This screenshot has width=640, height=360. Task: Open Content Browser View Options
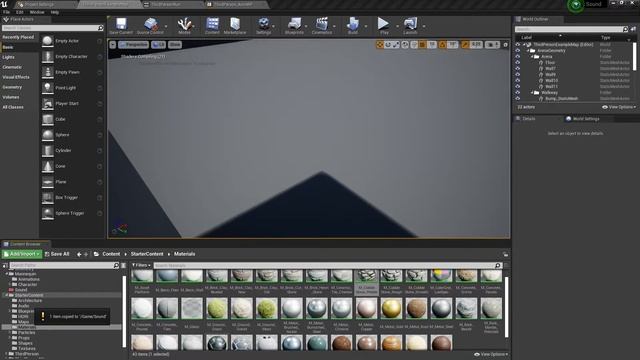[x=491, y=354]
